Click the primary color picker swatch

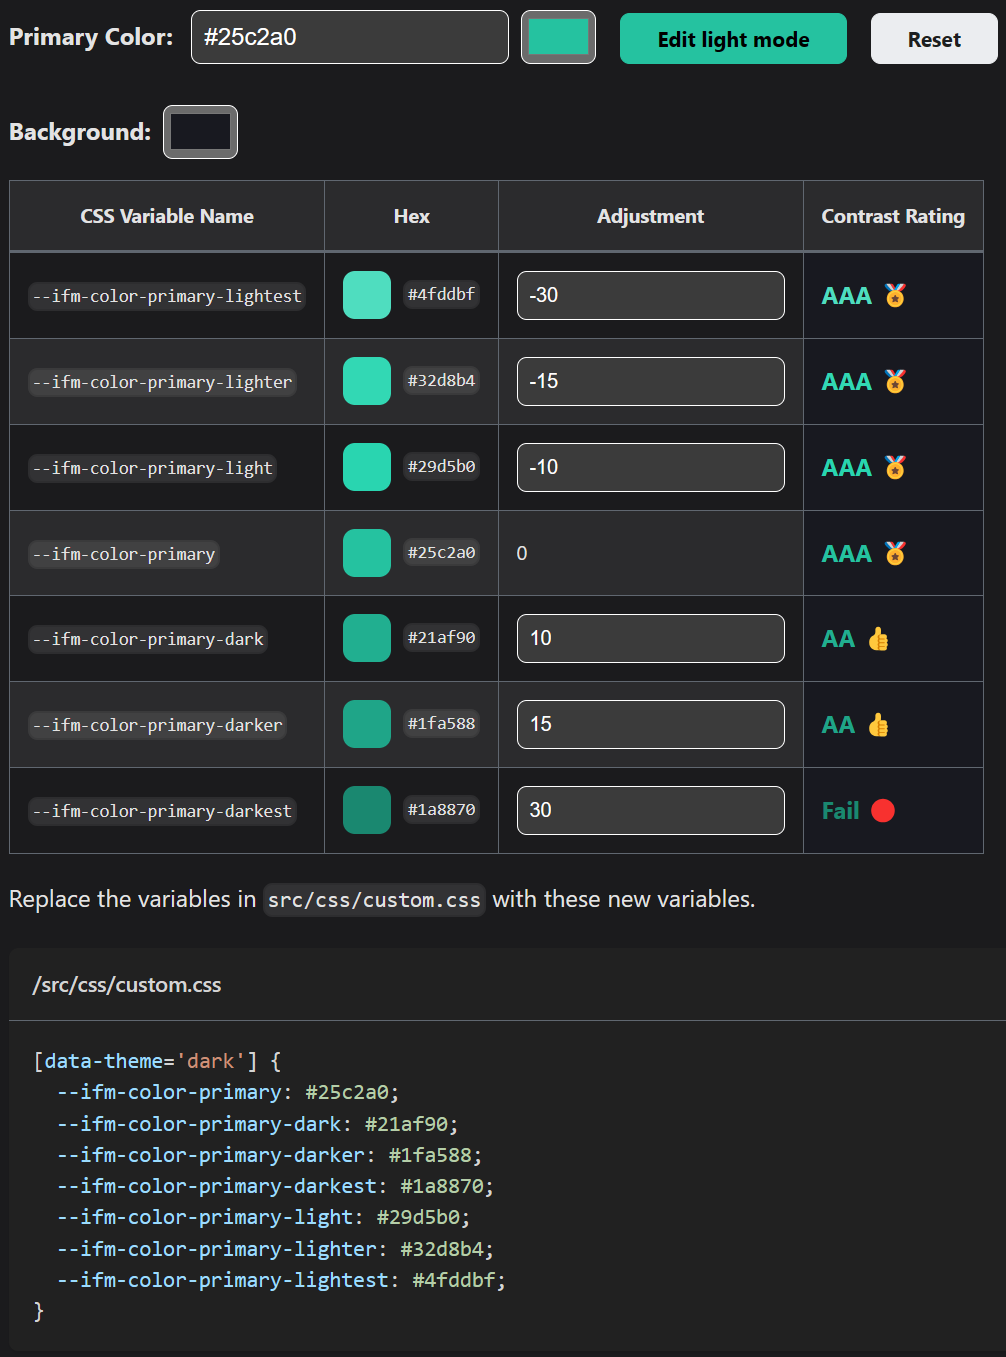[558, 37]
